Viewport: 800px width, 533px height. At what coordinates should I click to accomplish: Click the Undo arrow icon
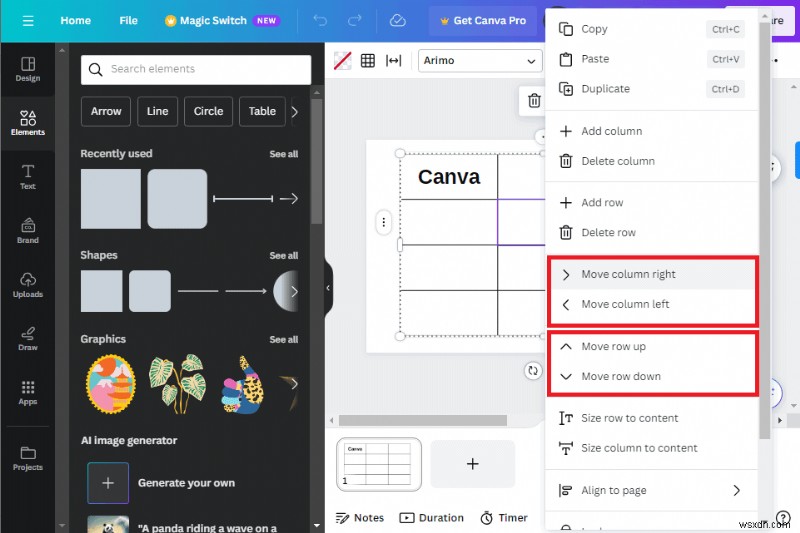coord(320,20)
